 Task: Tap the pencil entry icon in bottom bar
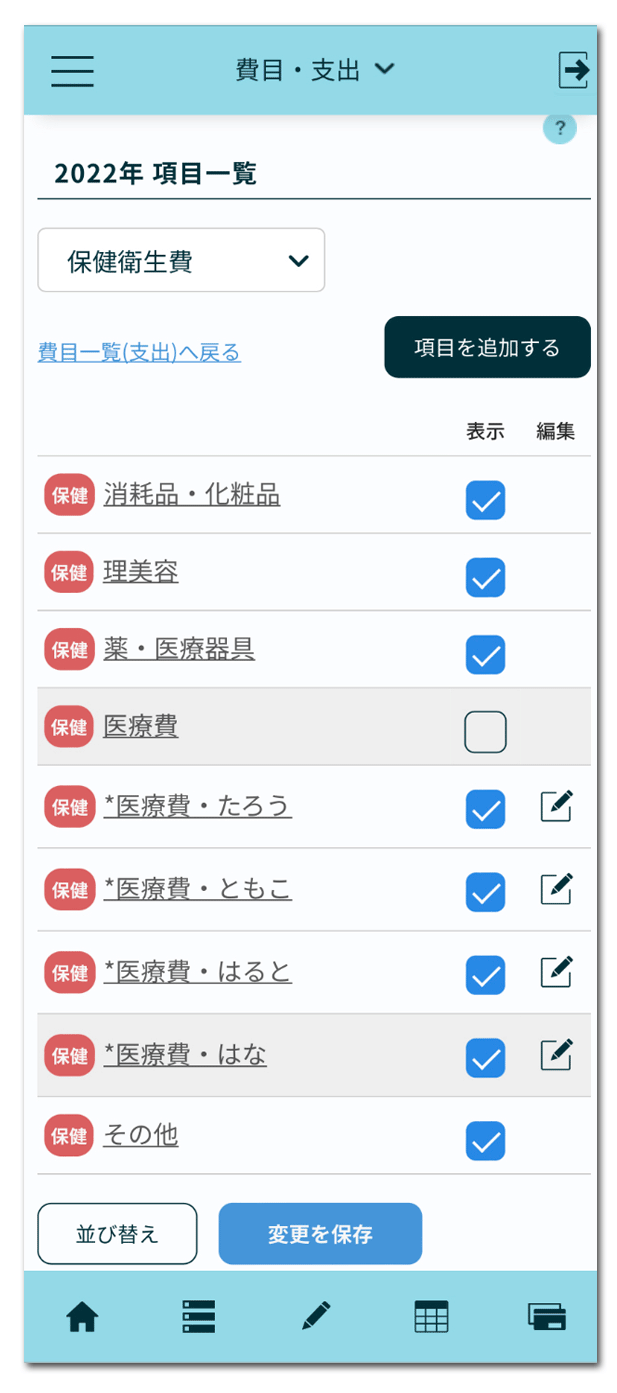pyautogui.click(x=315, y=1318)
